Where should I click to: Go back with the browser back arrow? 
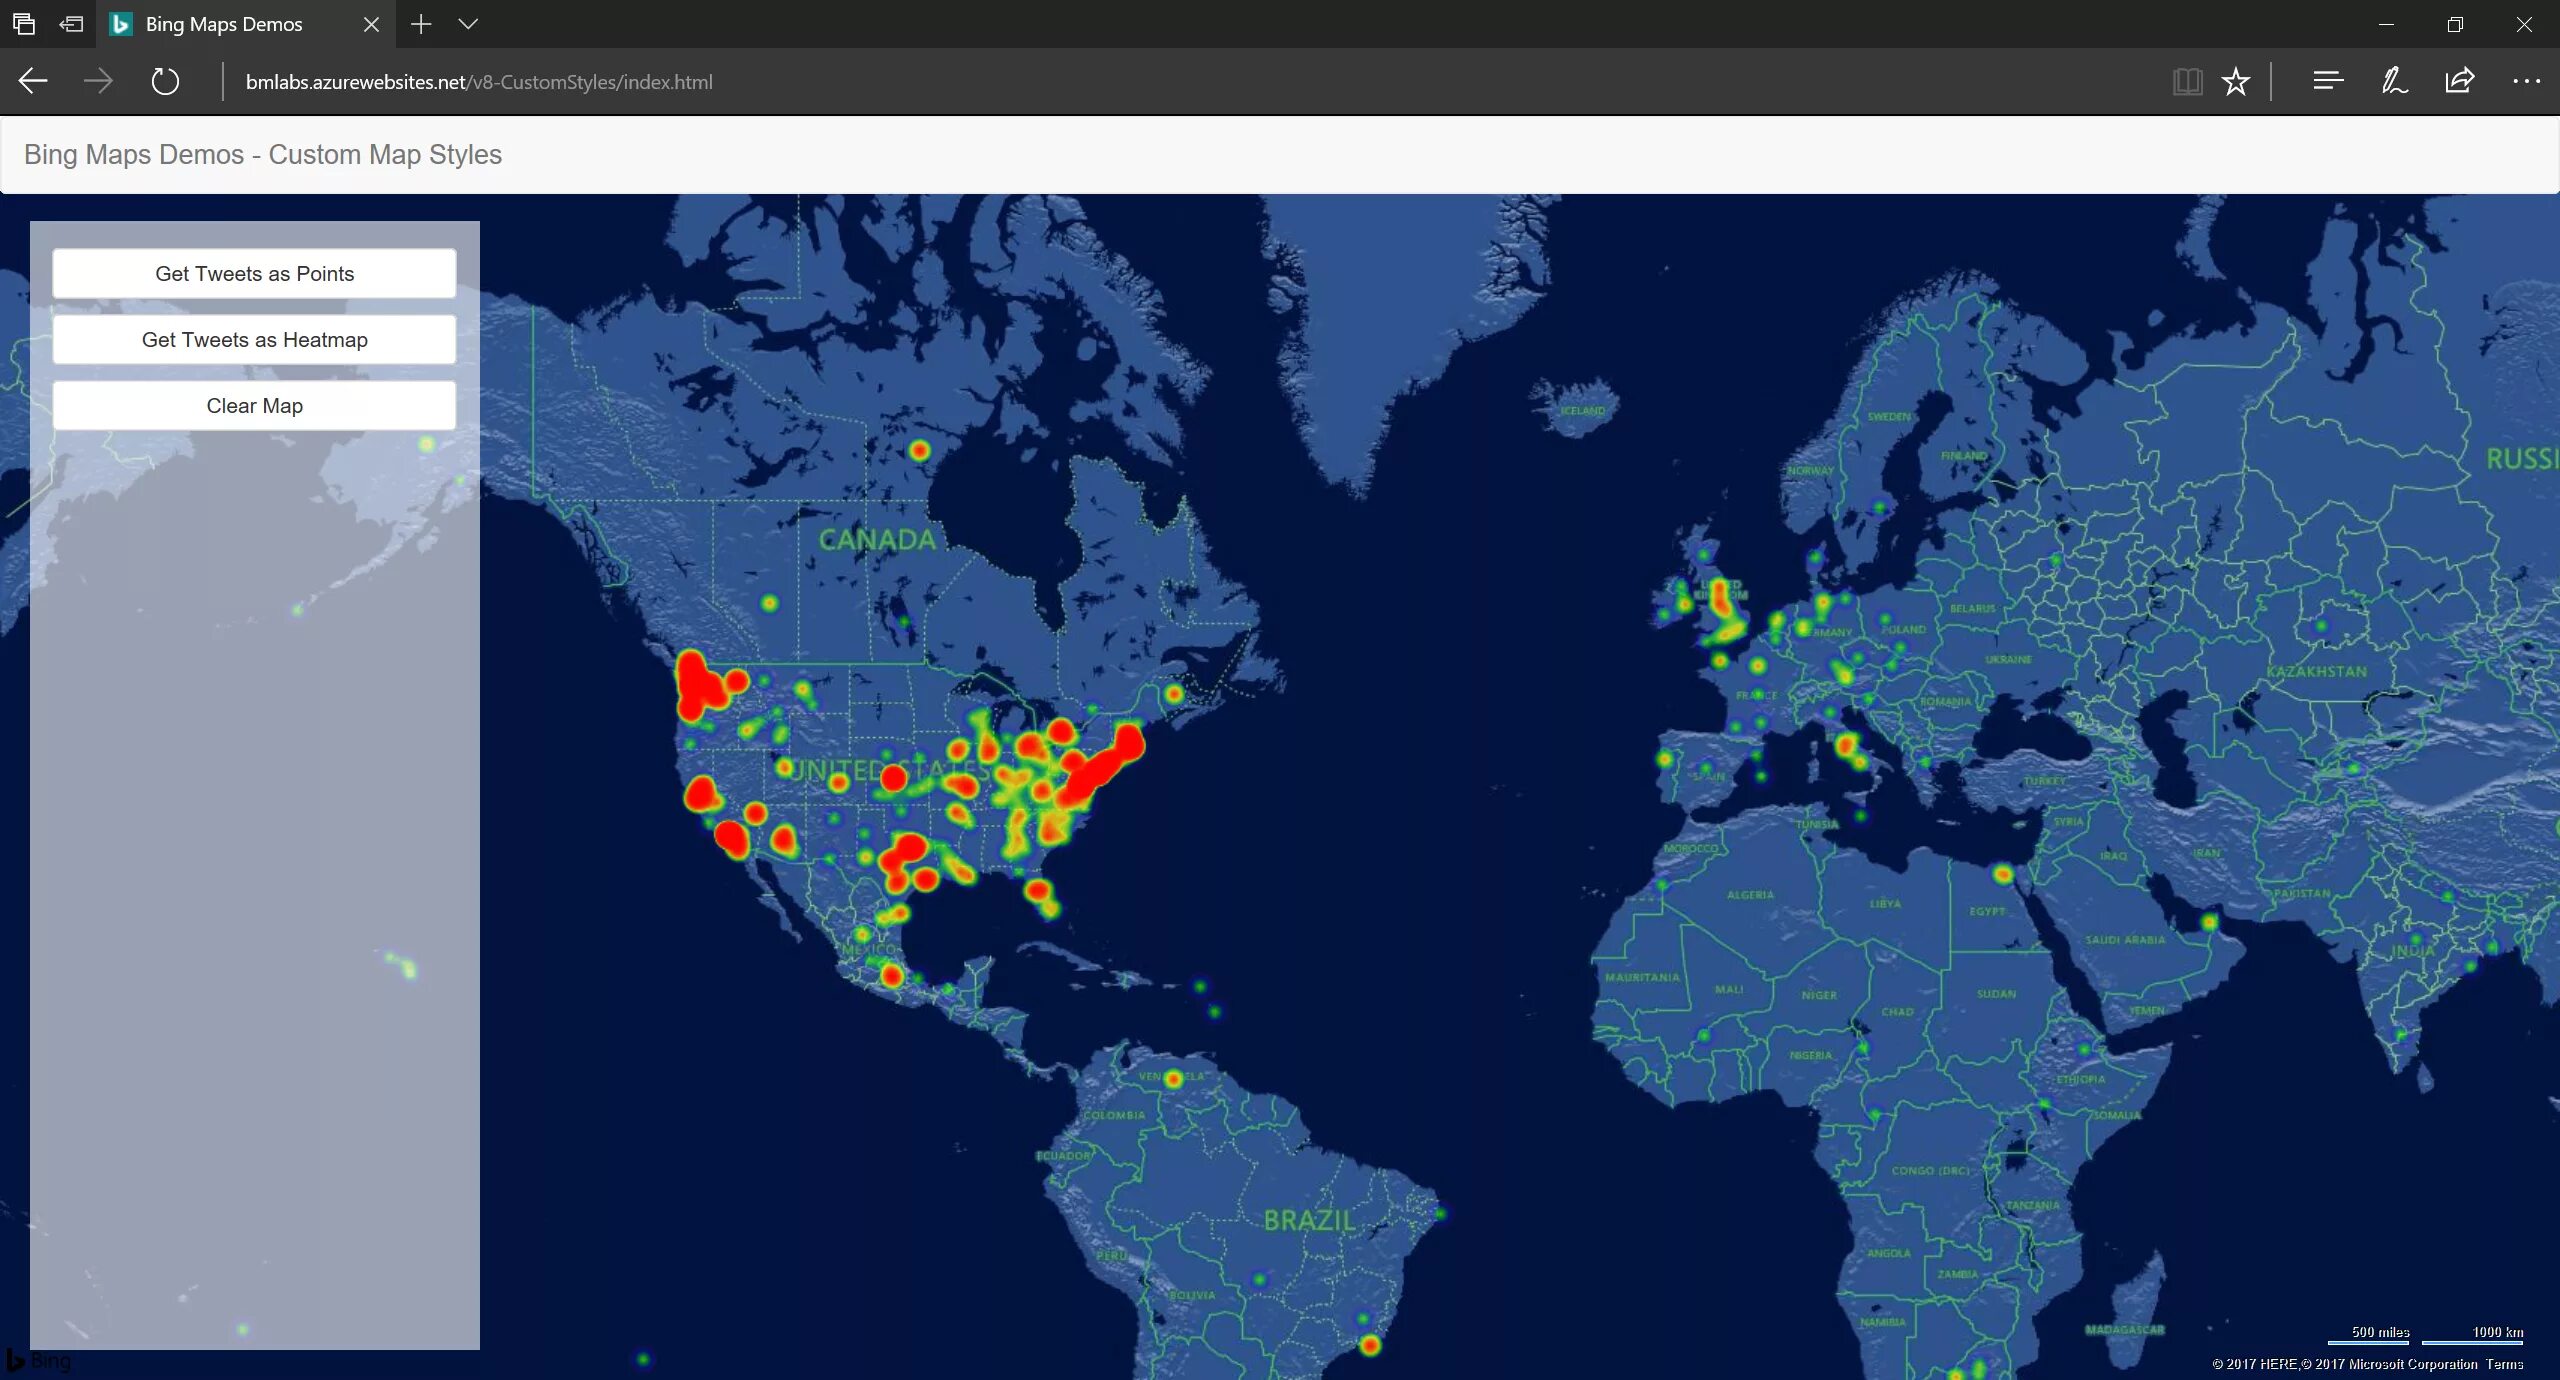(x=33, y=81)
